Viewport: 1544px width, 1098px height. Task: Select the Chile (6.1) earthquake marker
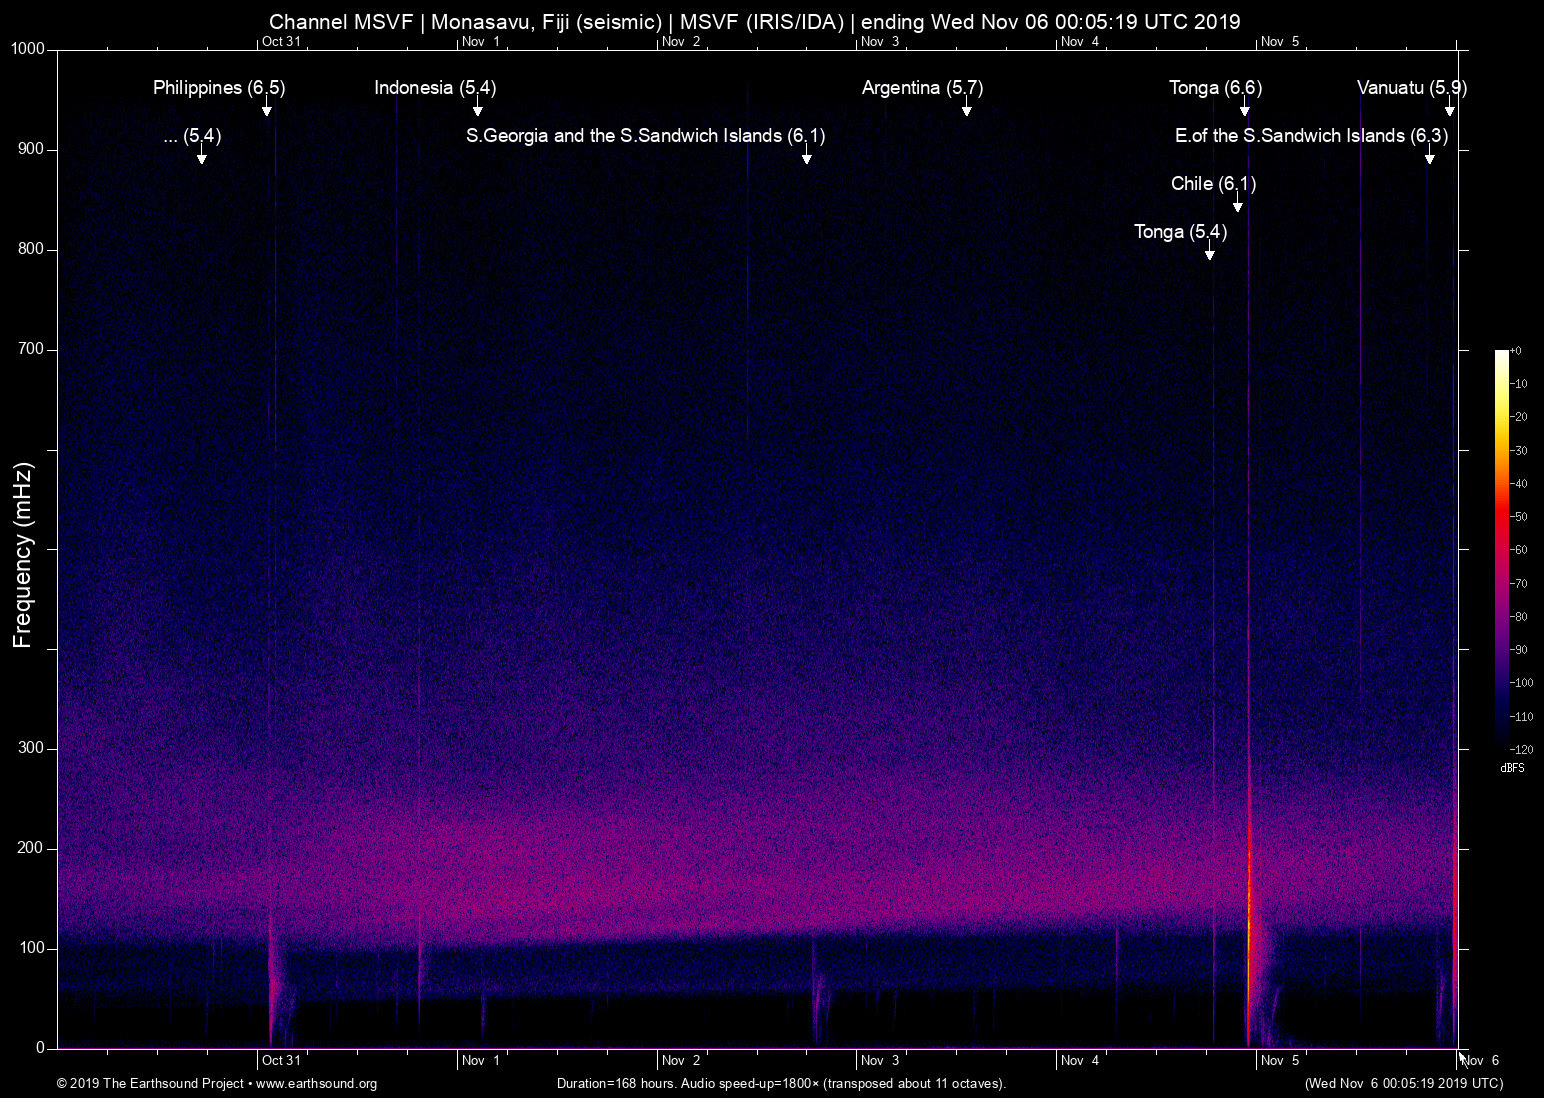1213,184
